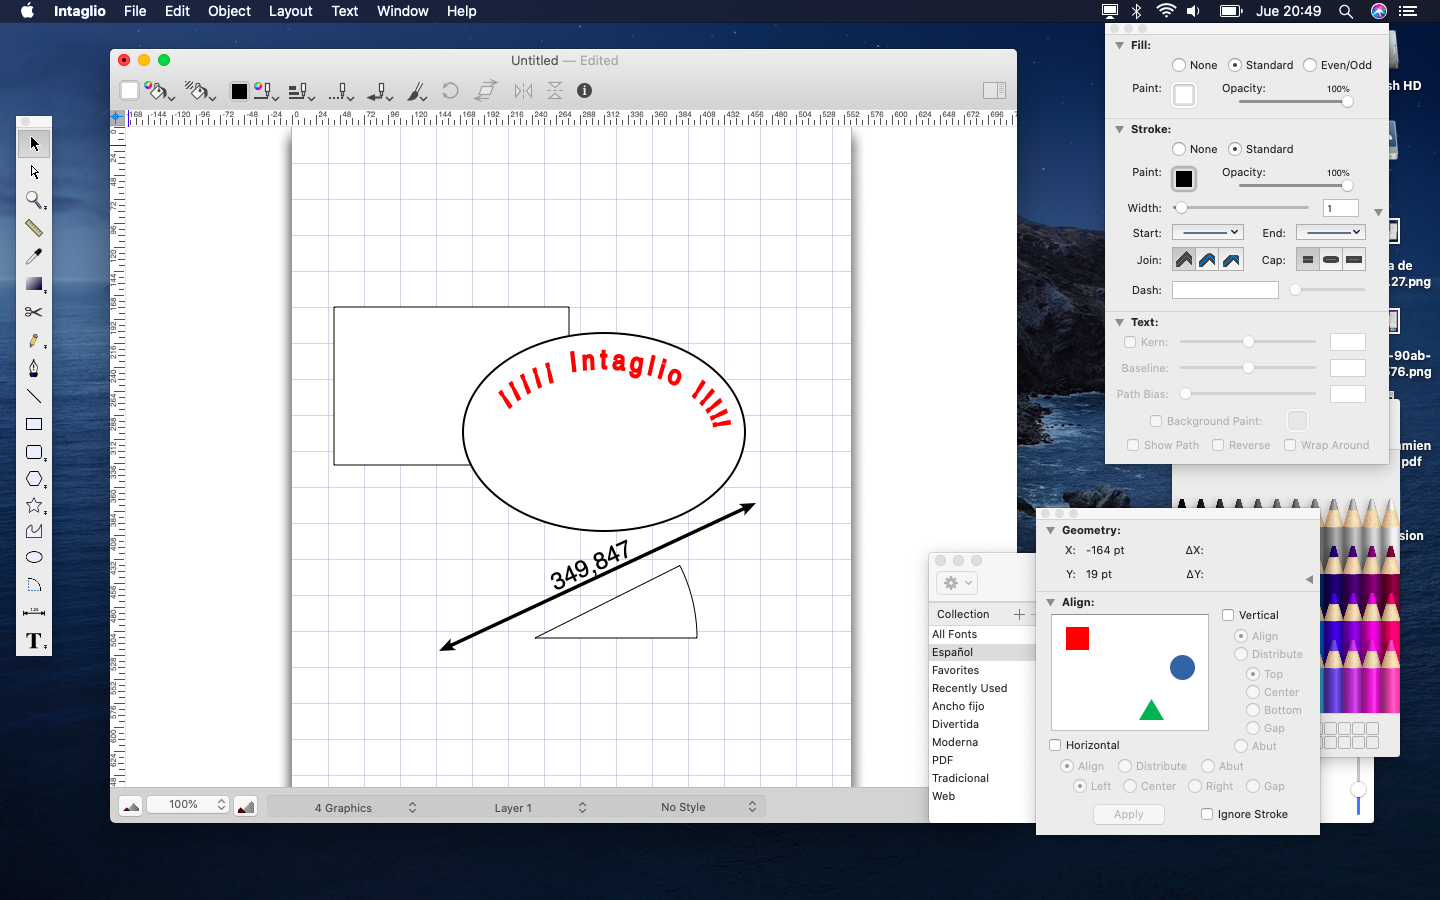Pick the Eyedropper tool
The image size is (1440, 900).
point(33,256)
